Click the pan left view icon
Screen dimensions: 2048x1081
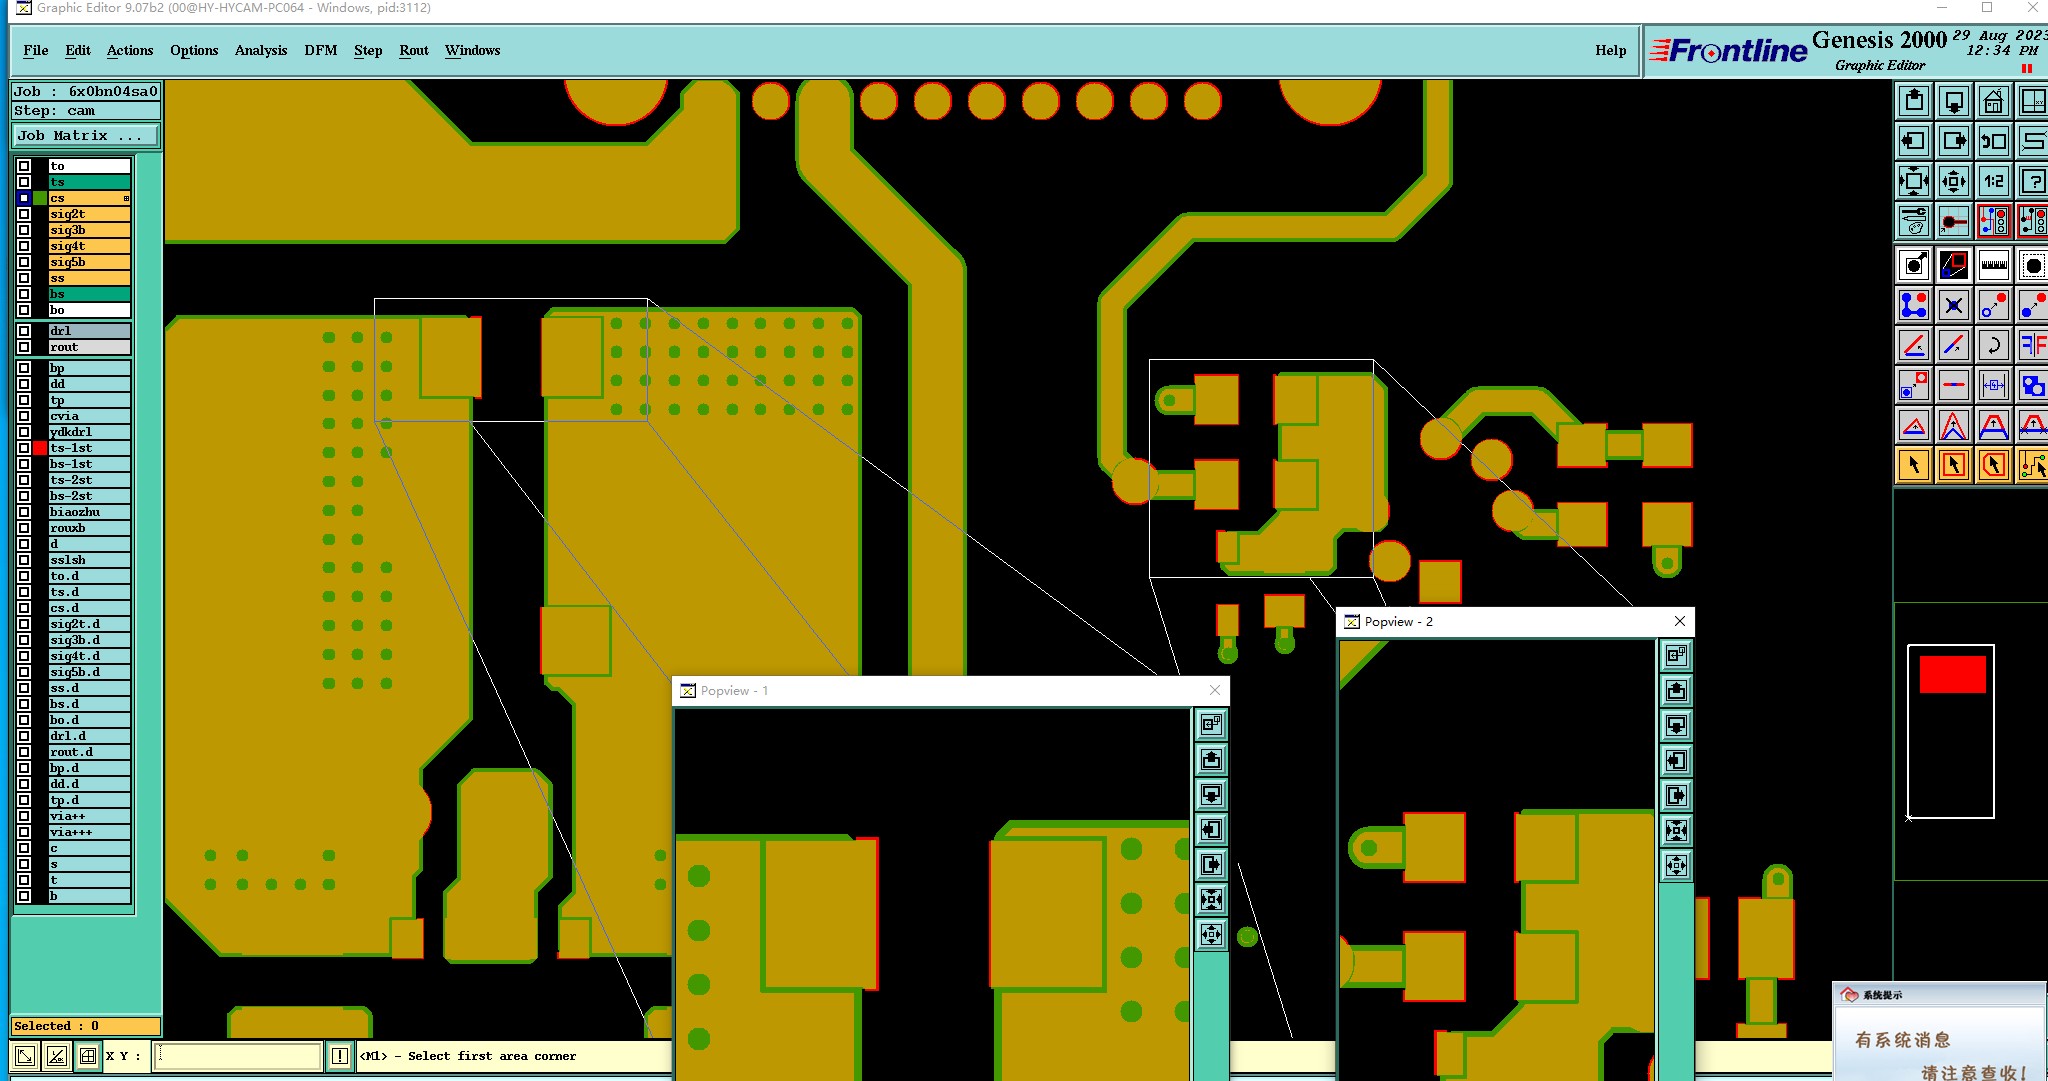(x=1914, y=141)
